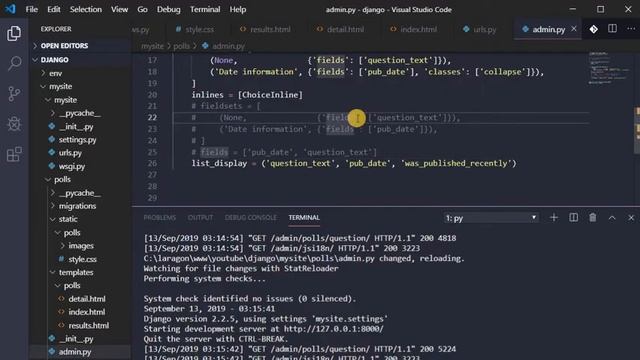The width and height of the screenshot is (640, 360).
Task: Switch to the detail.html editor tab
Action: tap(340, 29)
